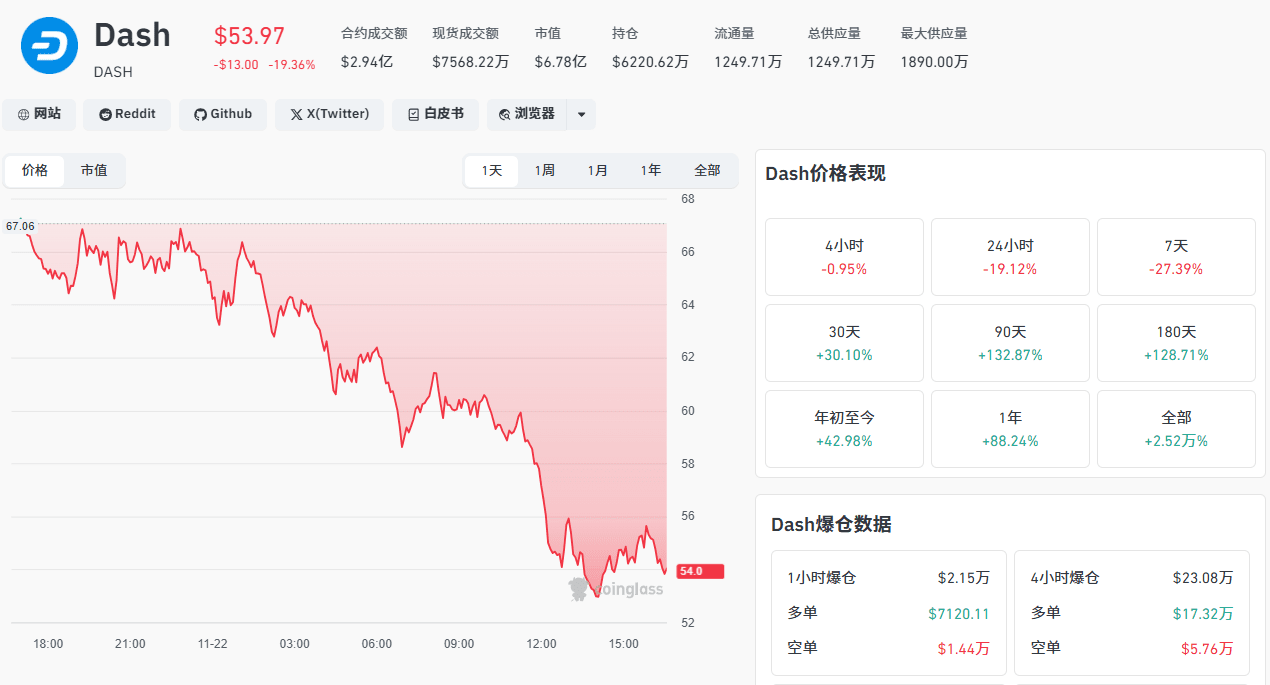
Task: Open the Github icon link
Action: coord(200,114)
